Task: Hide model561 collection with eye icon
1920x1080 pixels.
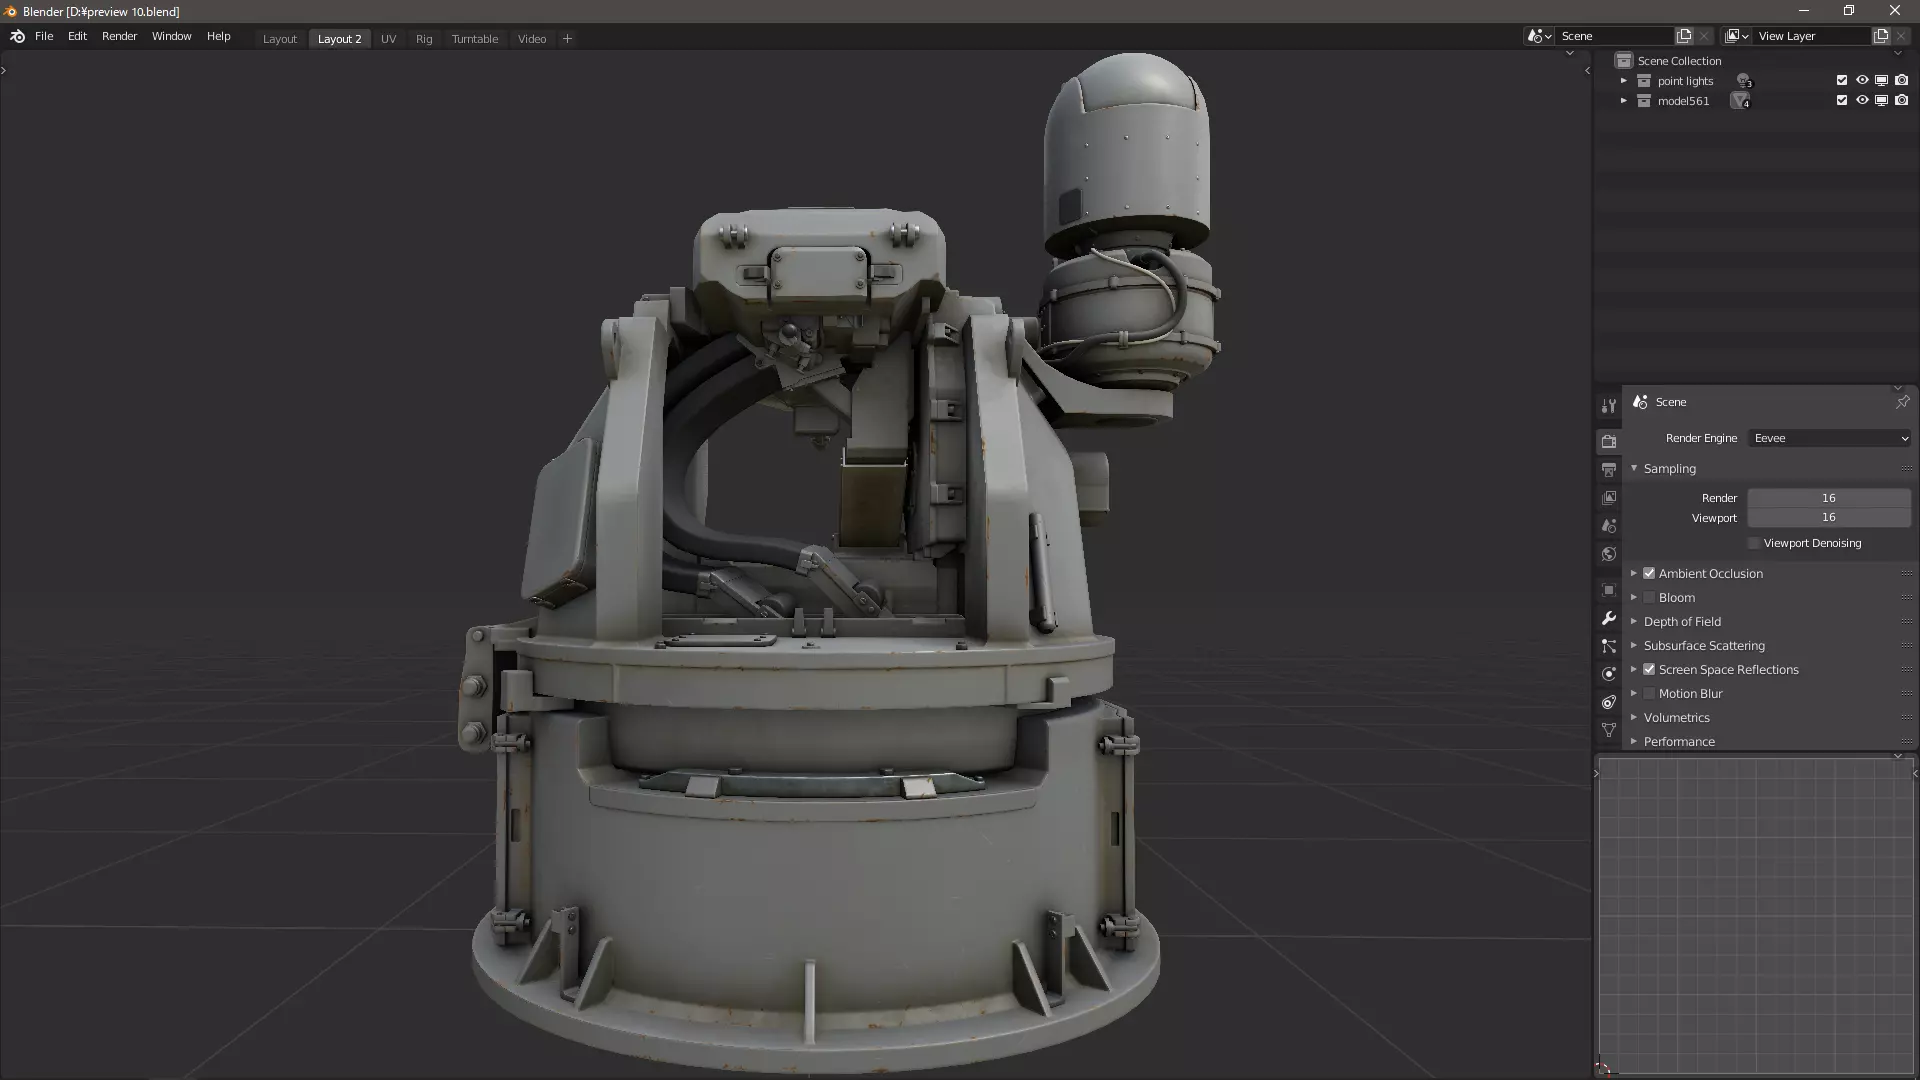Action: click(x=1862, y=100)
